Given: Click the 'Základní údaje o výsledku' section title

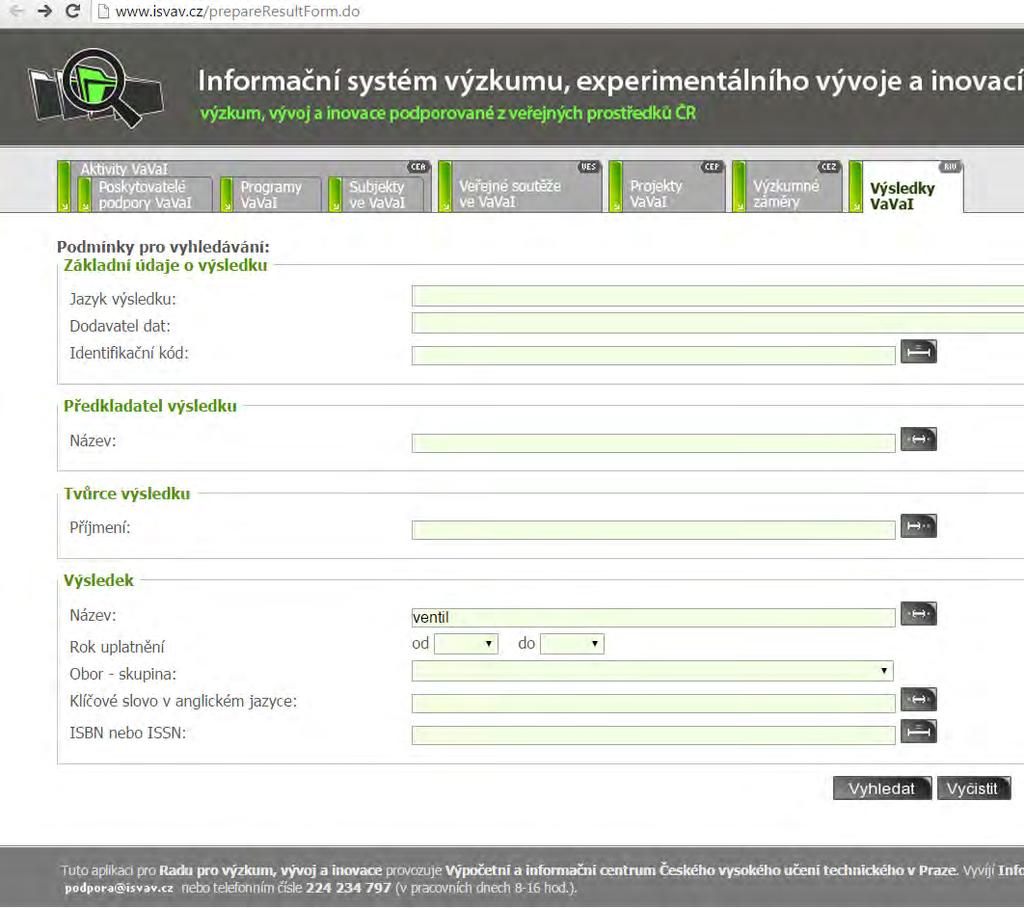Looking at the screenshot, I should pyautogui.click(x=165, y=265).
